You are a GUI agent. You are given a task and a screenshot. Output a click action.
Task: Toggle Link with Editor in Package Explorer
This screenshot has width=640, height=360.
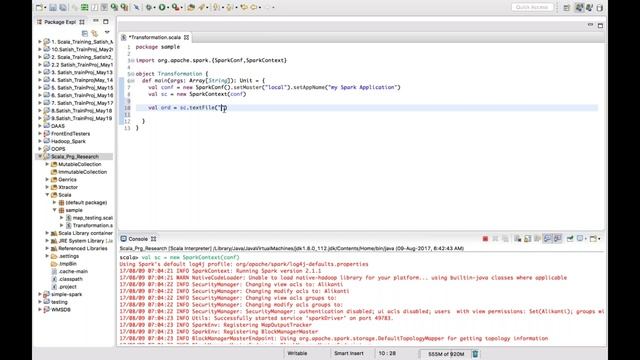[x=95, y=33]
